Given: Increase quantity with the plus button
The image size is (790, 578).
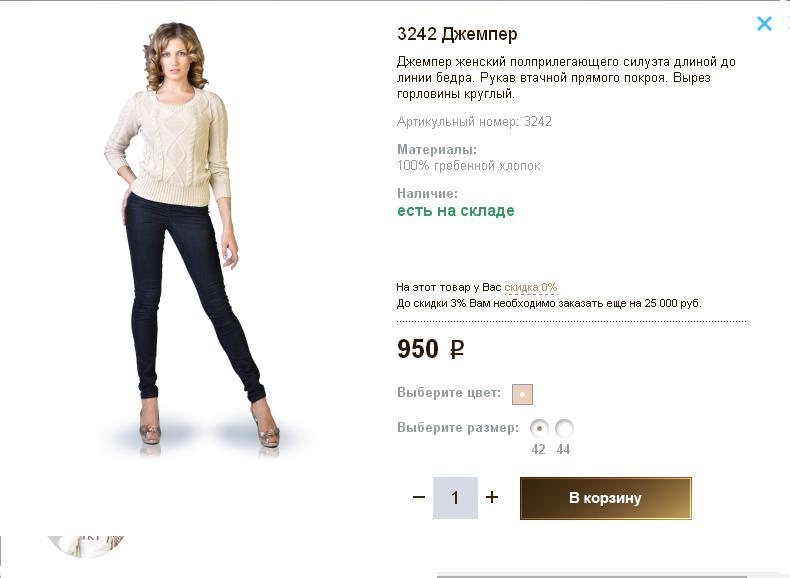Looking at the screenshot, I should (x=492, y=497).
